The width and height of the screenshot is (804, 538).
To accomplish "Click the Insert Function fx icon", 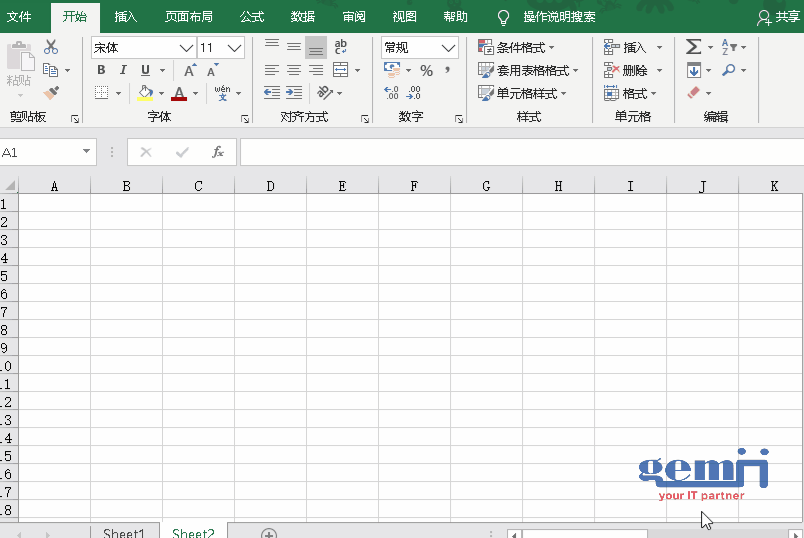I will coord(218,152).
